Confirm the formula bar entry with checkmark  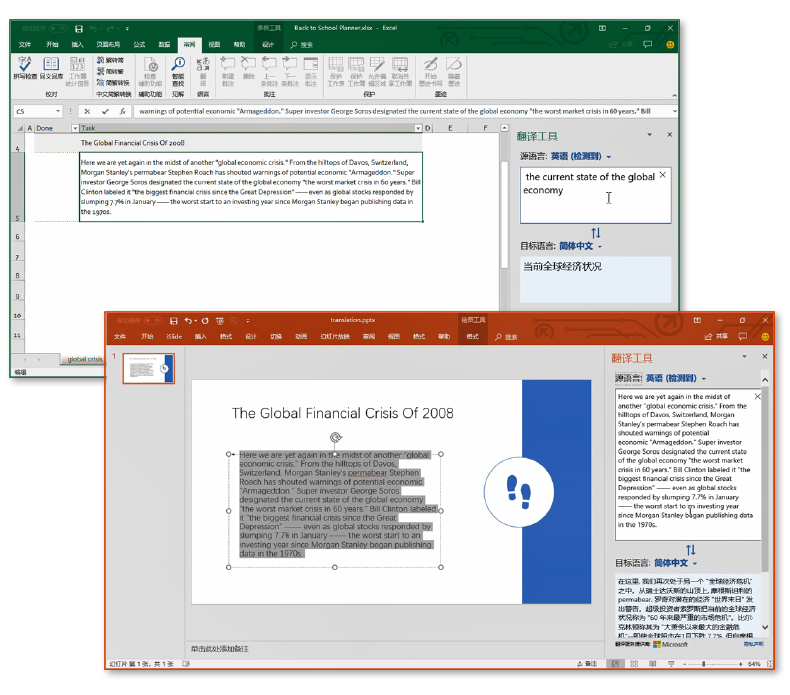point(105,111)
